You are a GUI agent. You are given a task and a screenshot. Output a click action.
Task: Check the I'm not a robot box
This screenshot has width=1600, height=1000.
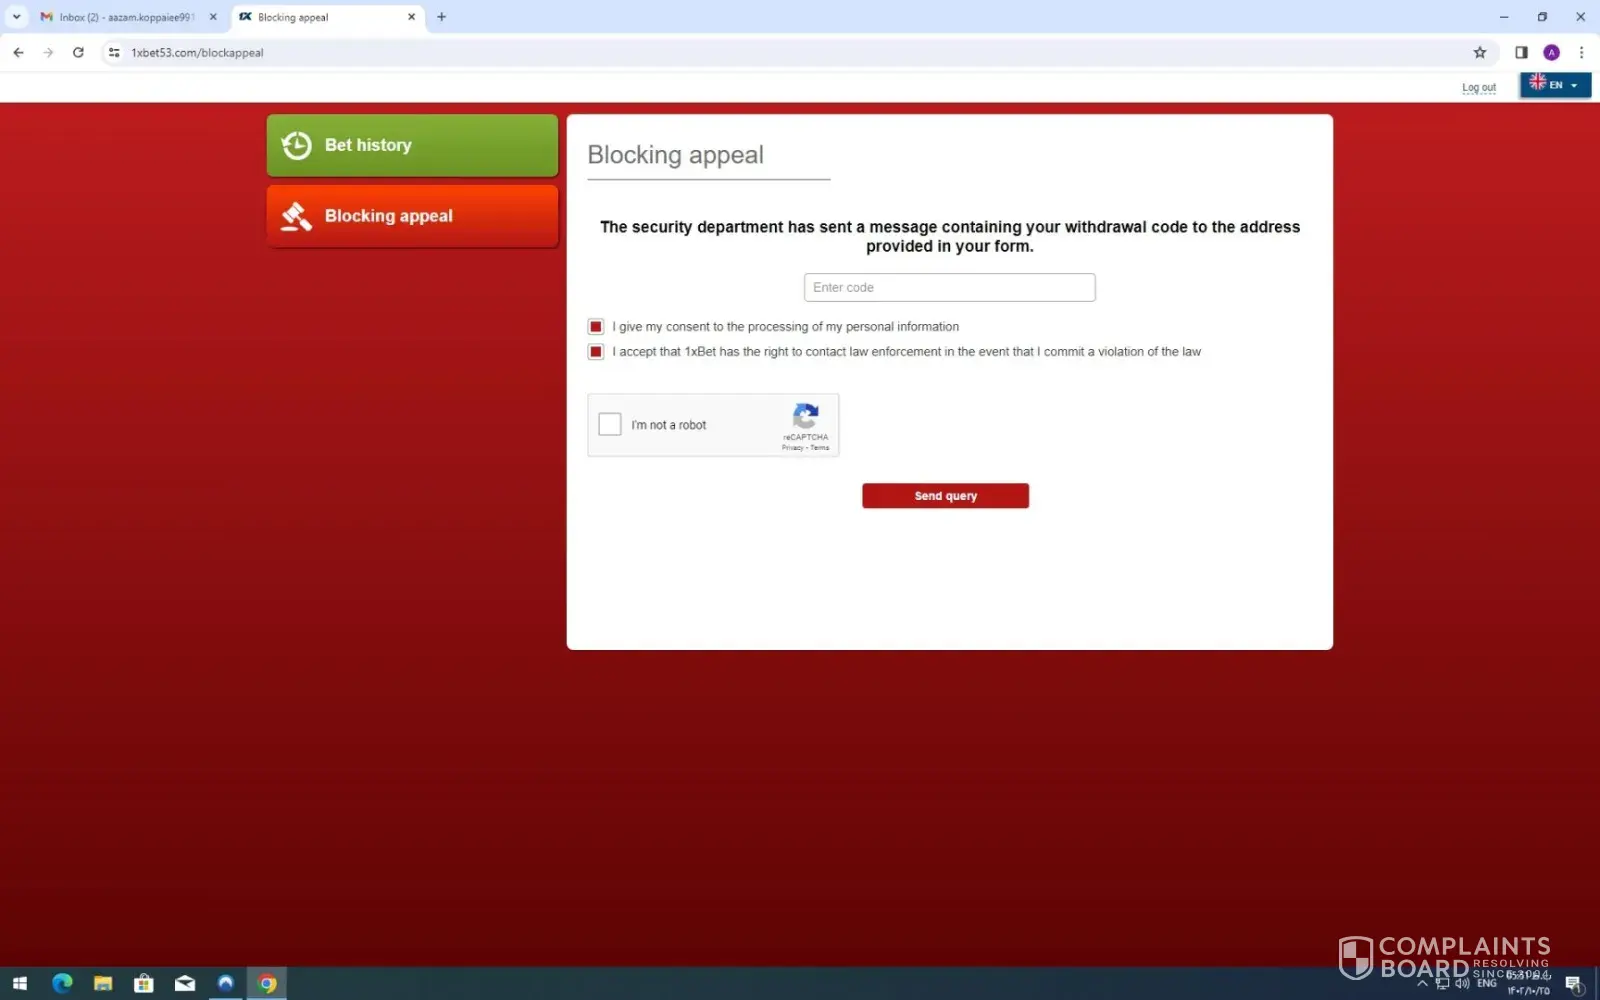coord(610,425)
